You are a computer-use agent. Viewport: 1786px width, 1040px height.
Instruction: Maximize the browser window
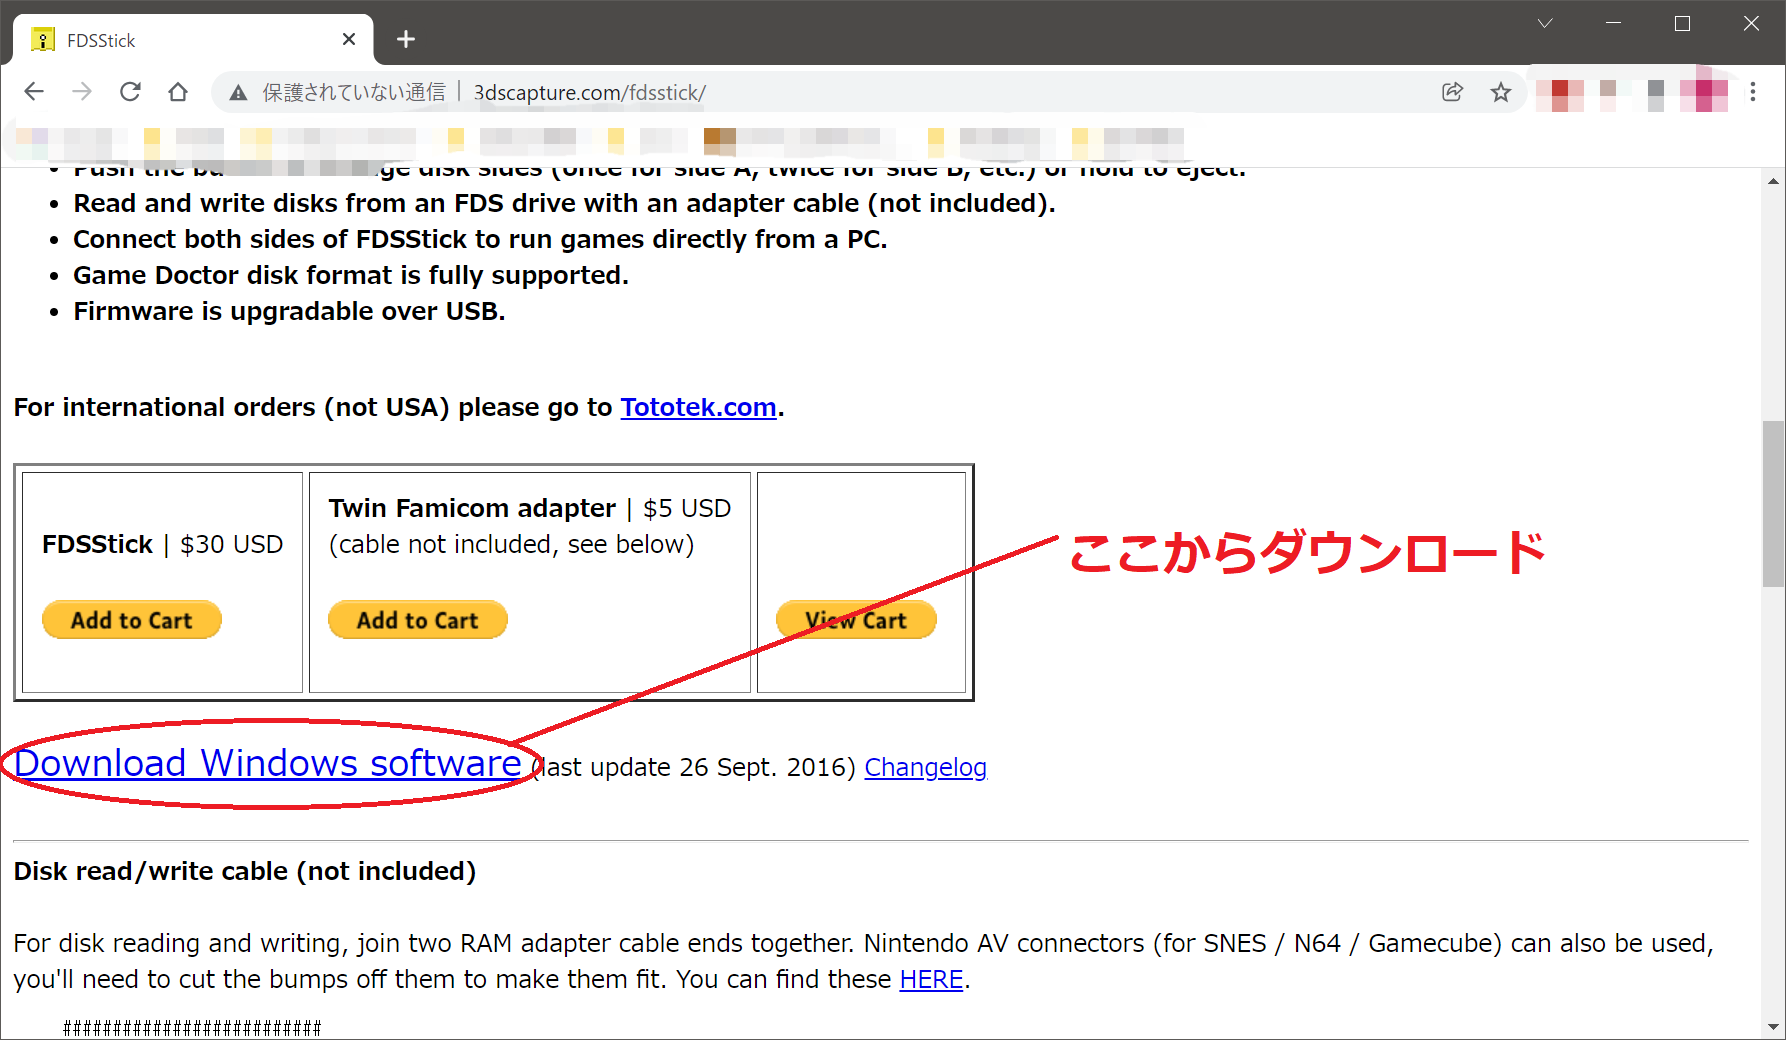tap(1682, 23)
